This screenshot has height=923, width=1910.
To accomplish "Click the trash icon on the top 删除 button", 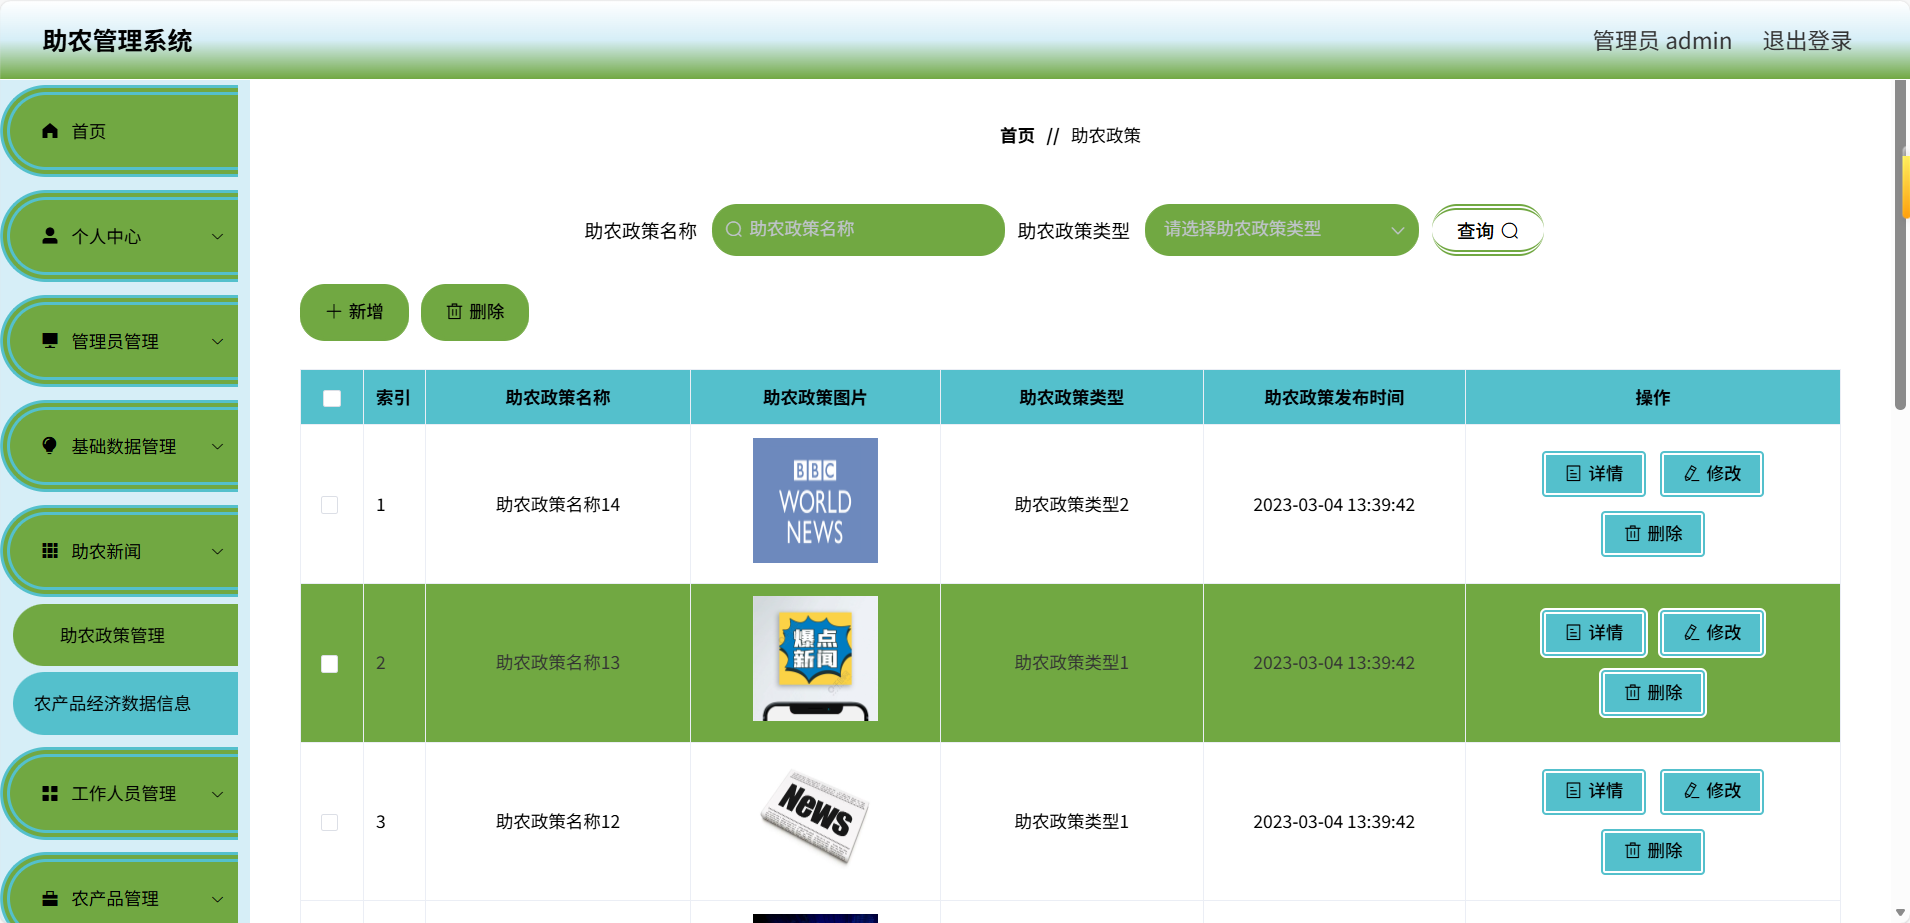I will click(x=454, y=312).
